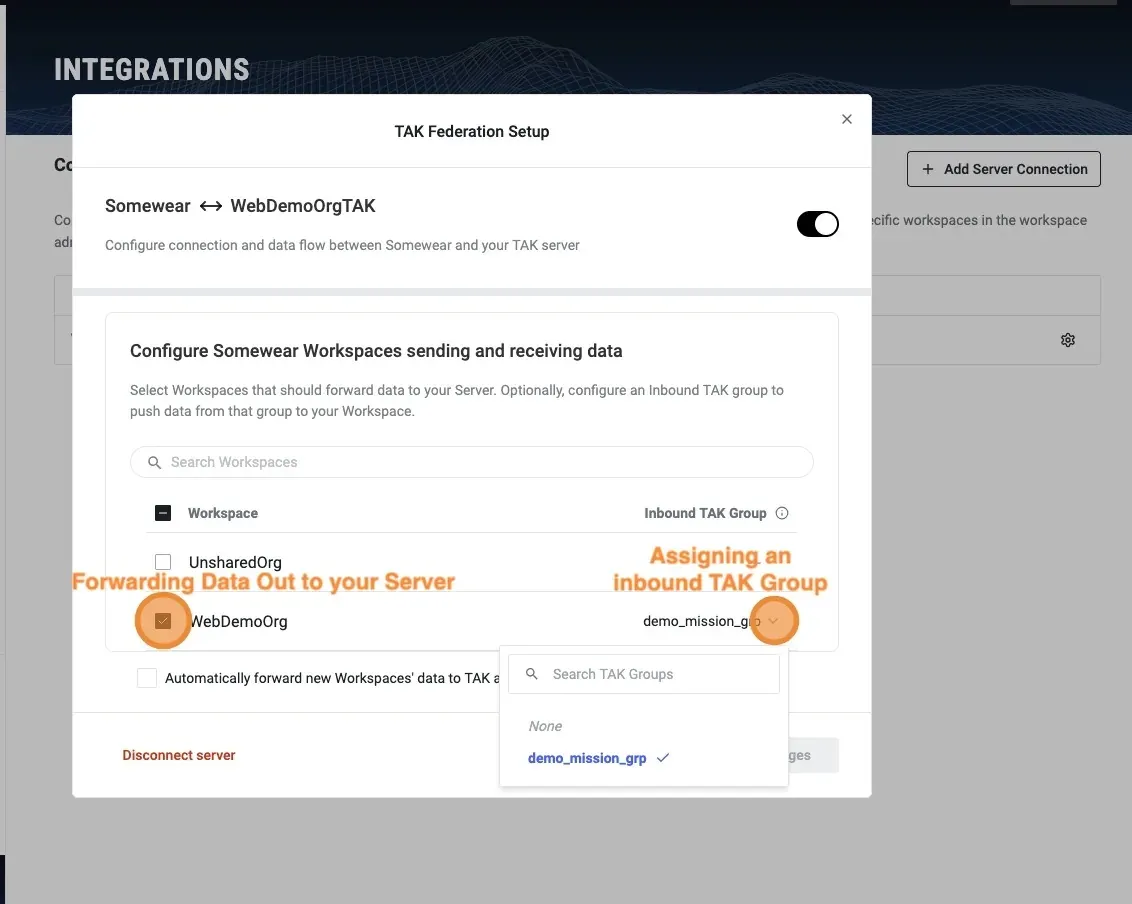Toggle the select-all Workspace header checkbox
Screen dimensions: 1132x904
[163, 513]
